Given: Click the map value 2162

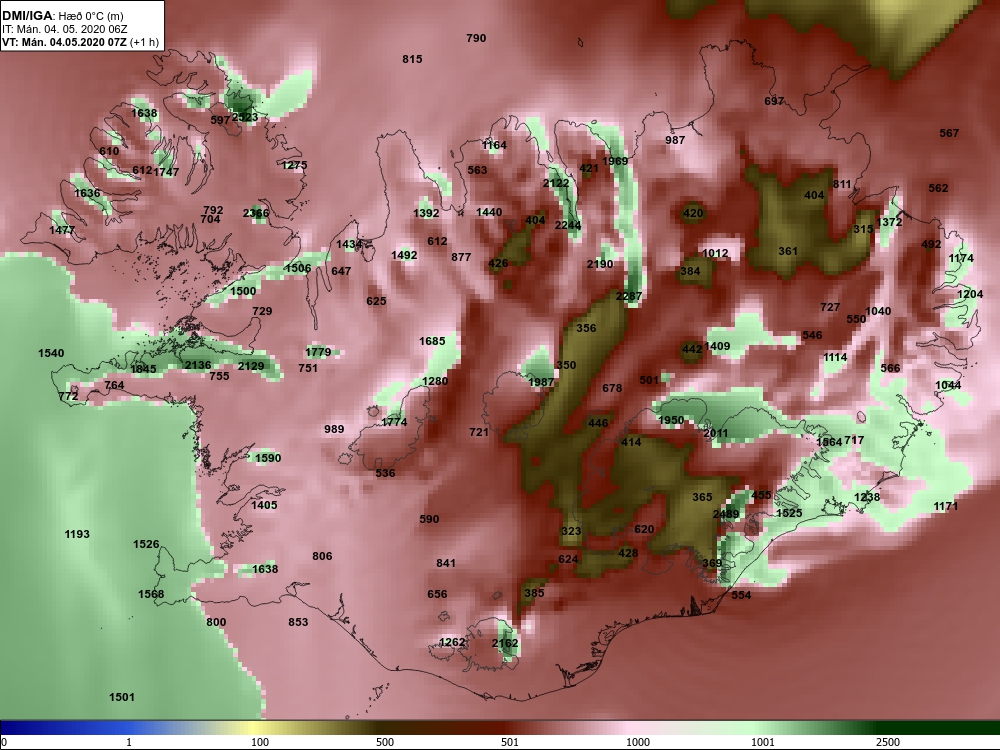Looking at the screenshot, I should 505,643.
